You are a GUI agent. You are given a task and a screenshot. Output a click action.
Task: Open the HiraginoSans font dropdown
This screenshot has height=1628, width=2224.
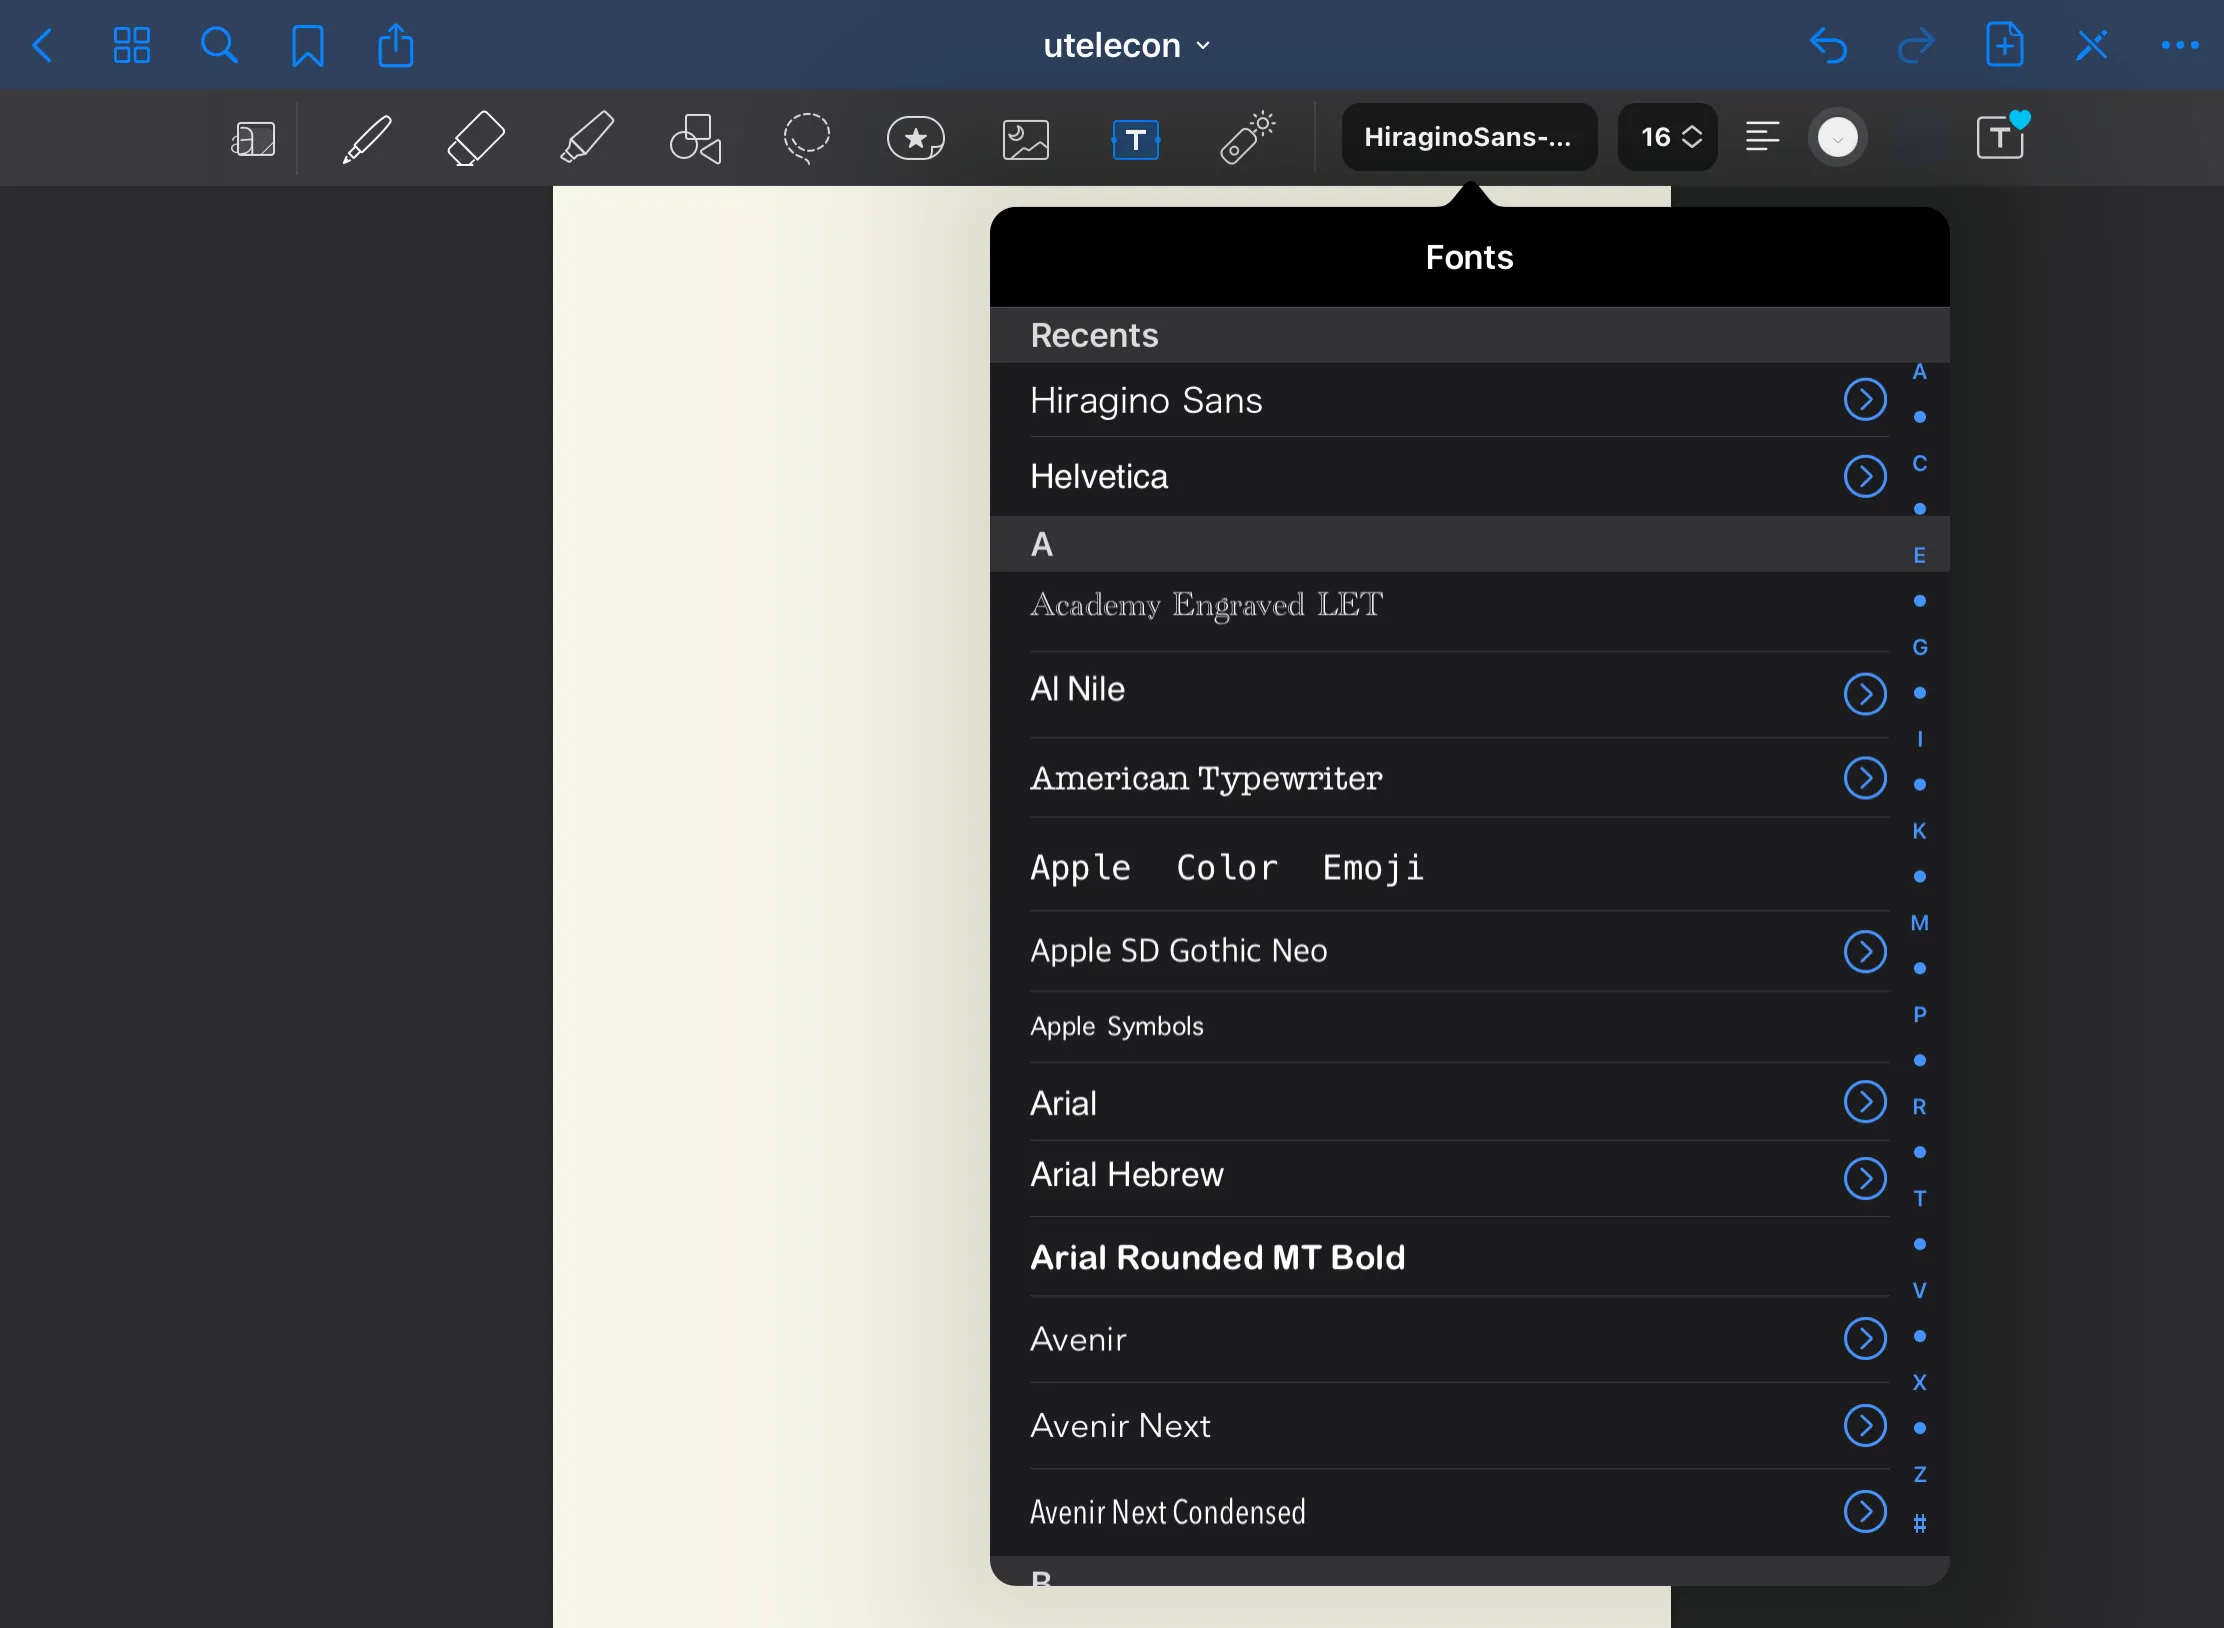(x=1468, y=137)
